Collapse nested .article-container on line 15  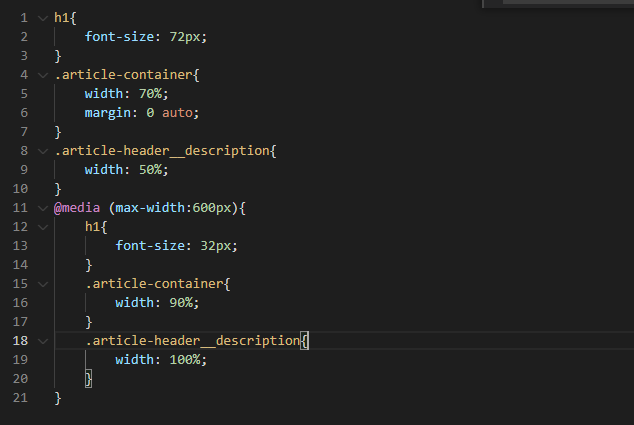point(42,284)
